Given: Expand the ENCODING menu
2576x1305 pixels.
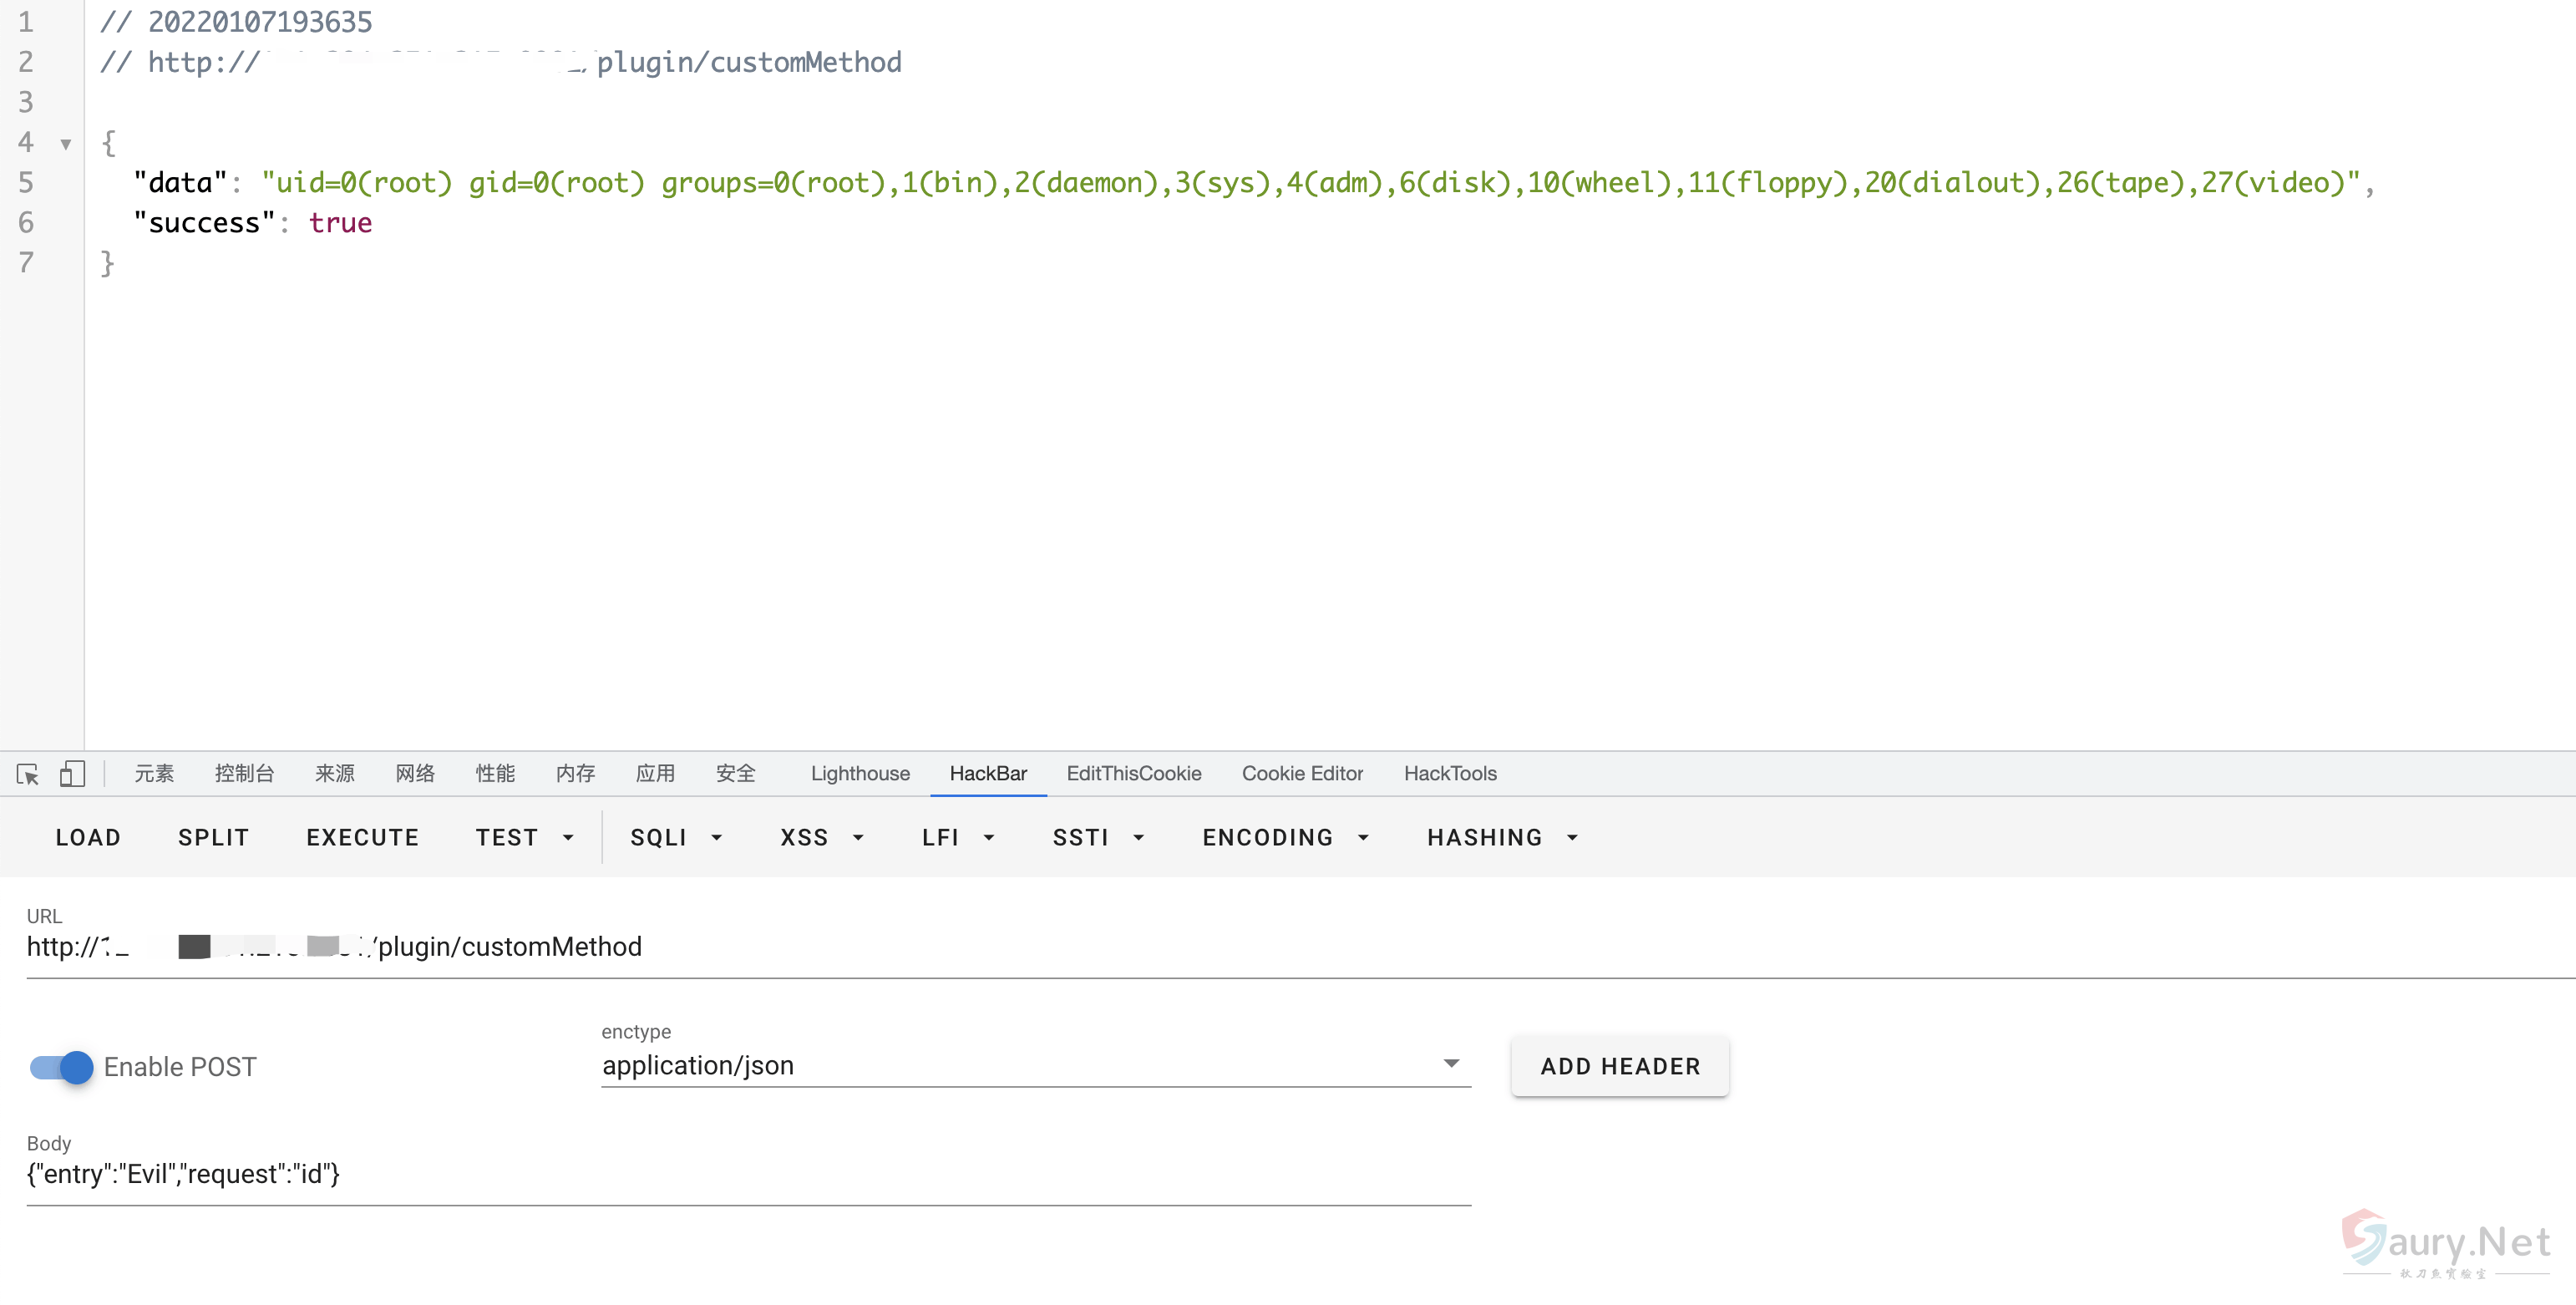Looking at the screenshot, I should [1284, 838].
